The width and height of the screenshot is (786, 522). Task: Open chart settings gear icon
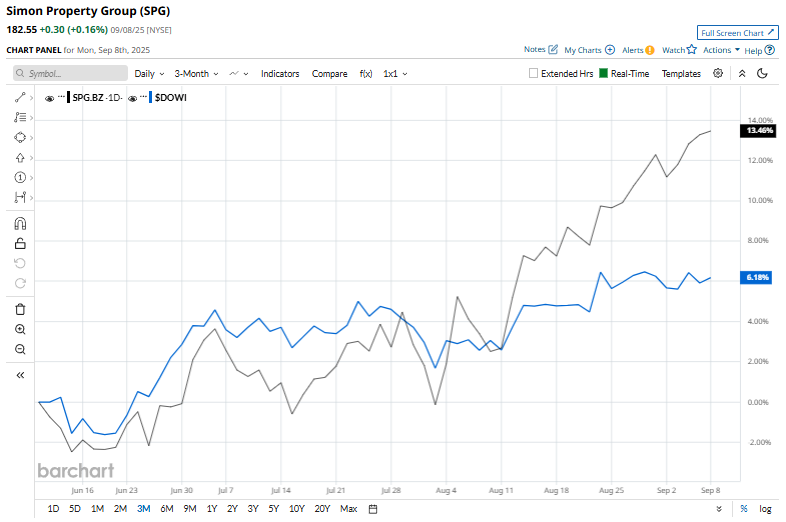pos(718,73)
